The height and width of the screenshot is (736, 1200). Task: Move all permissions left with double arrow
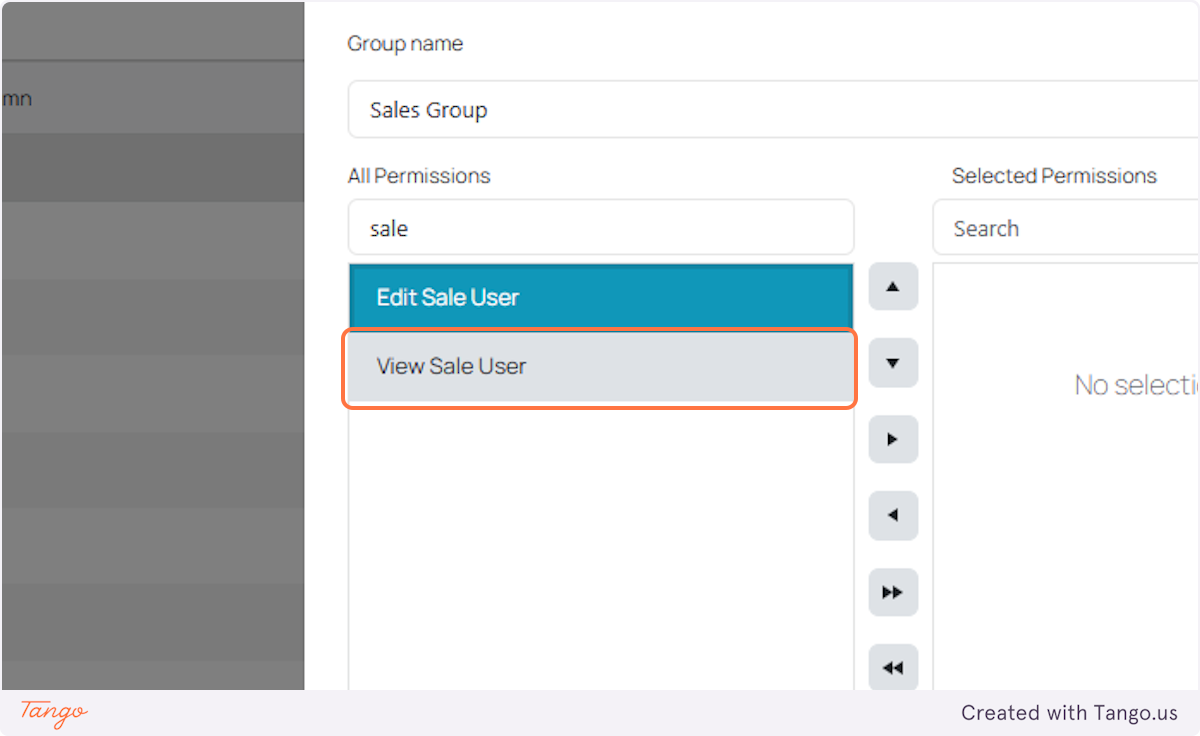[893, 667]
